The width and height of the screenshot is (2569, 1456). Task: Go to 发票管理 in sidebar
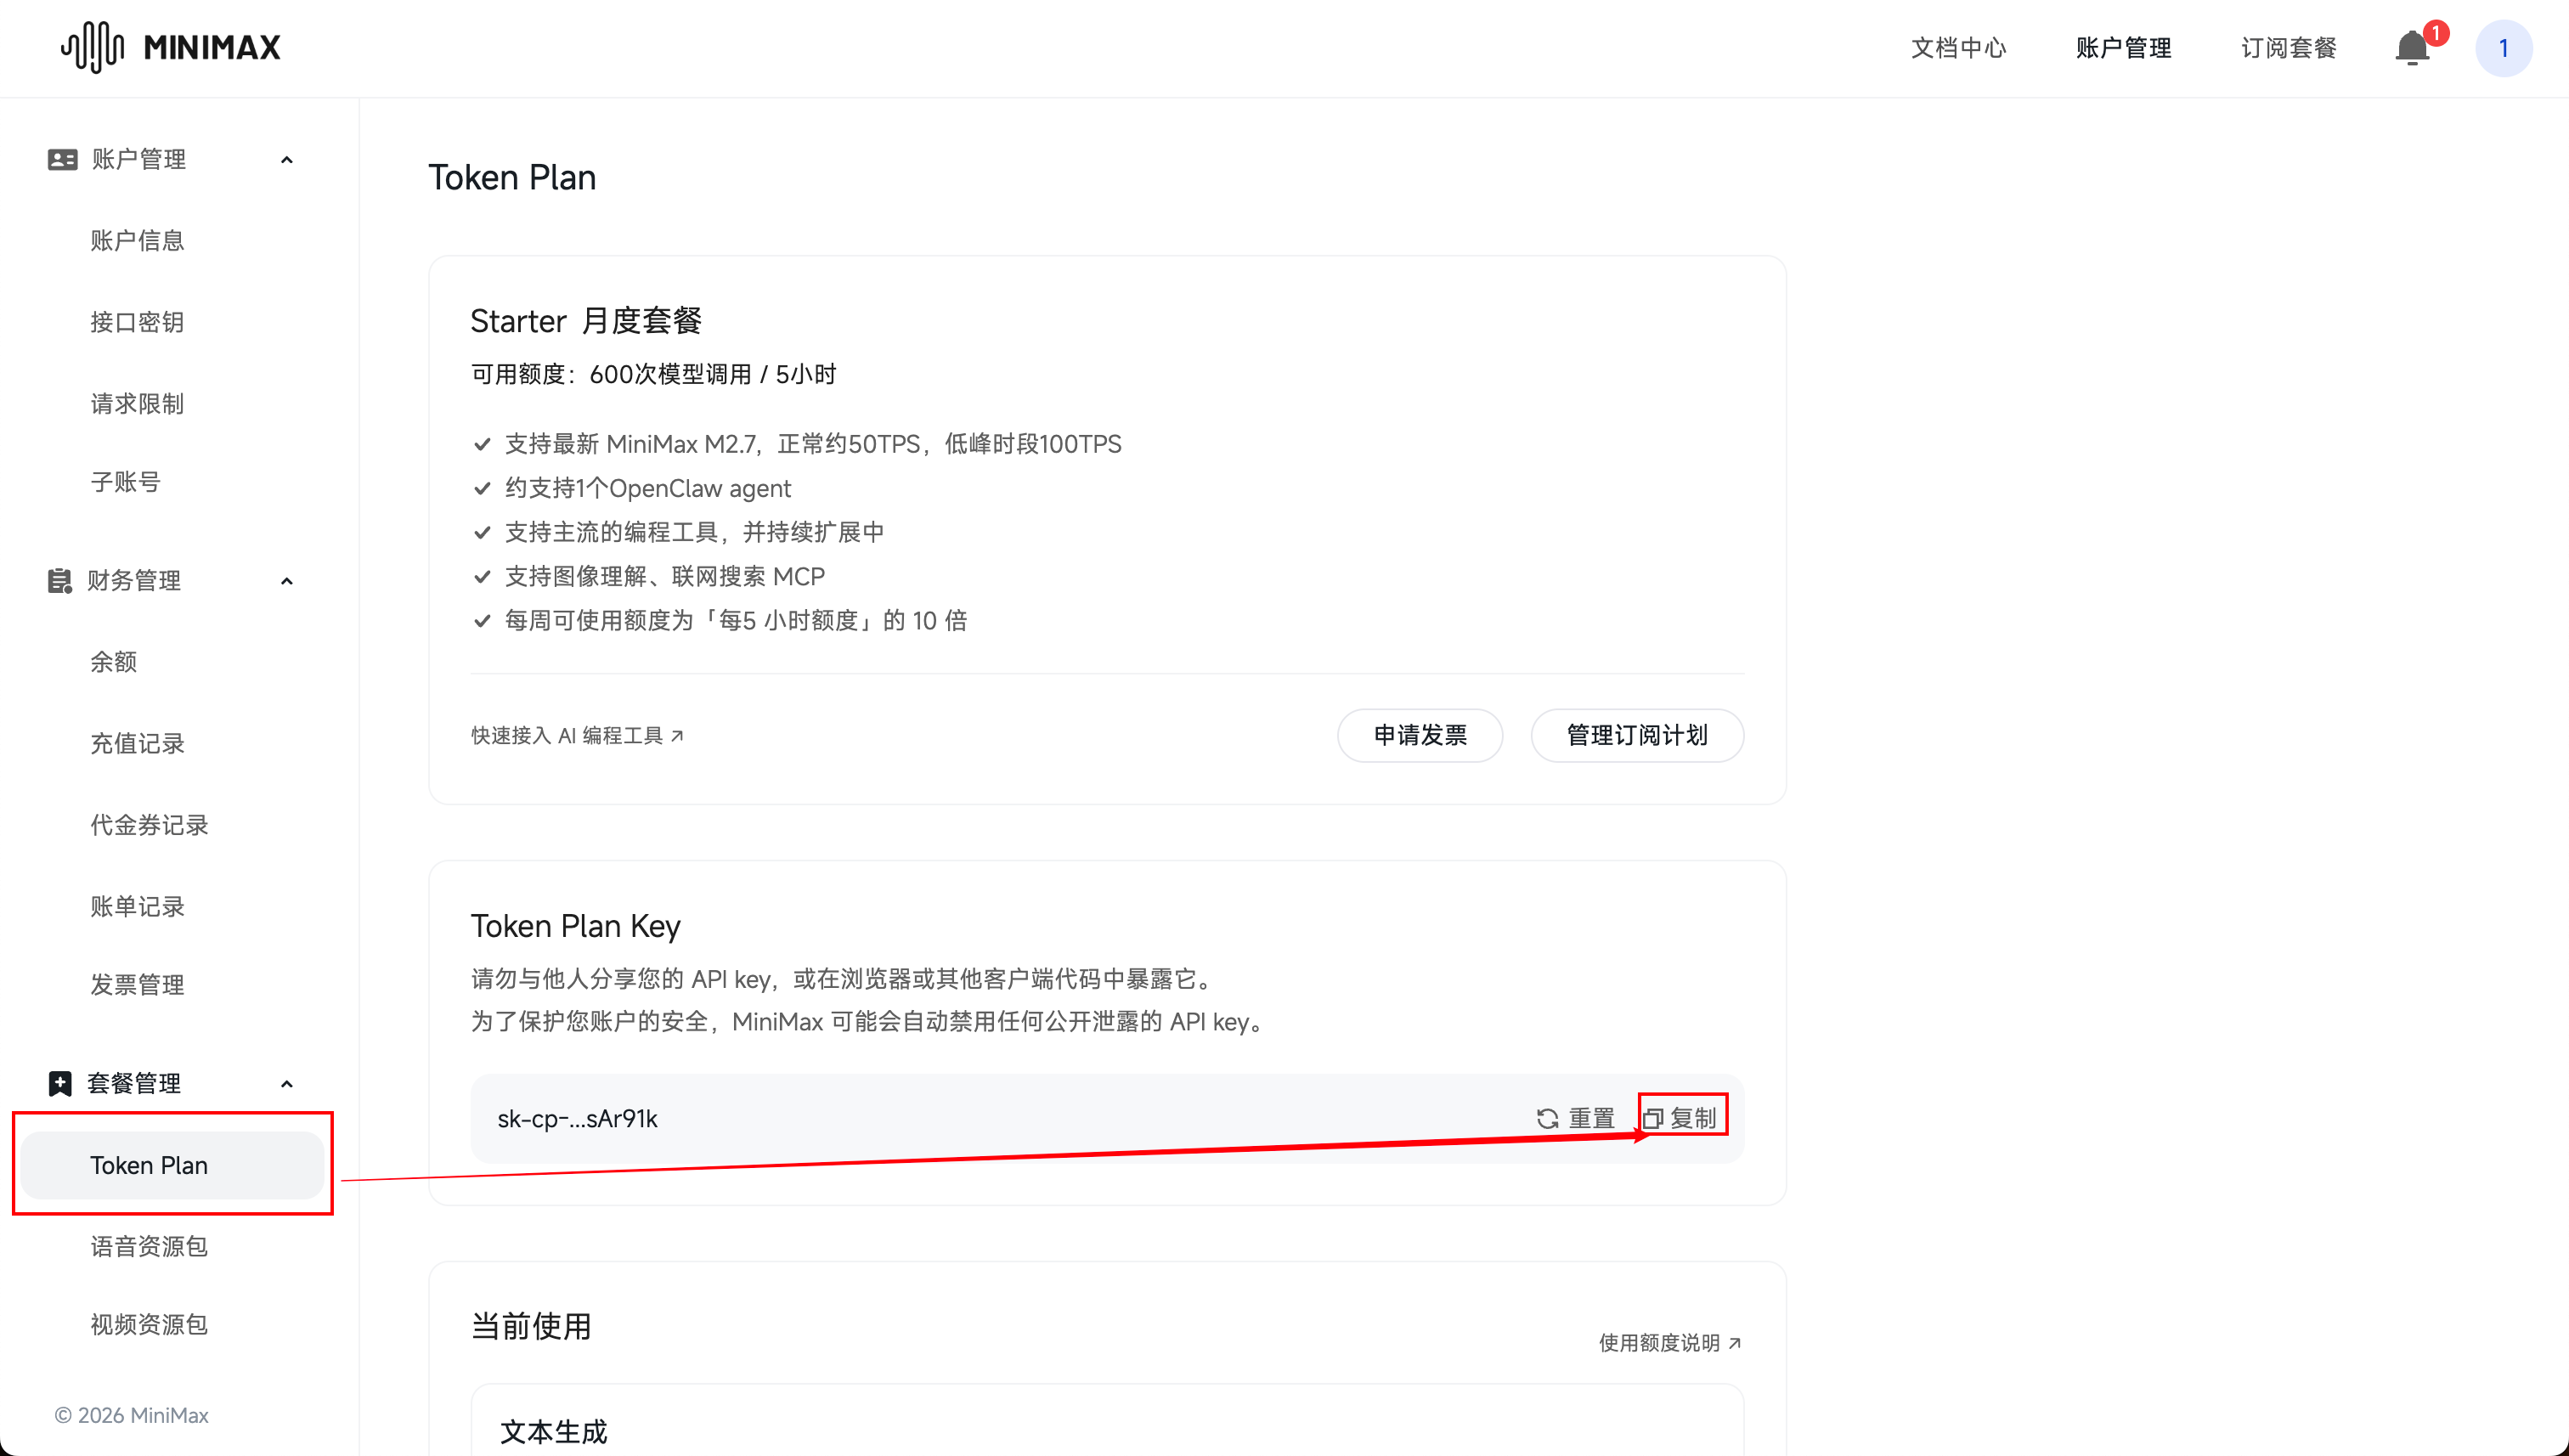point(137,985)
